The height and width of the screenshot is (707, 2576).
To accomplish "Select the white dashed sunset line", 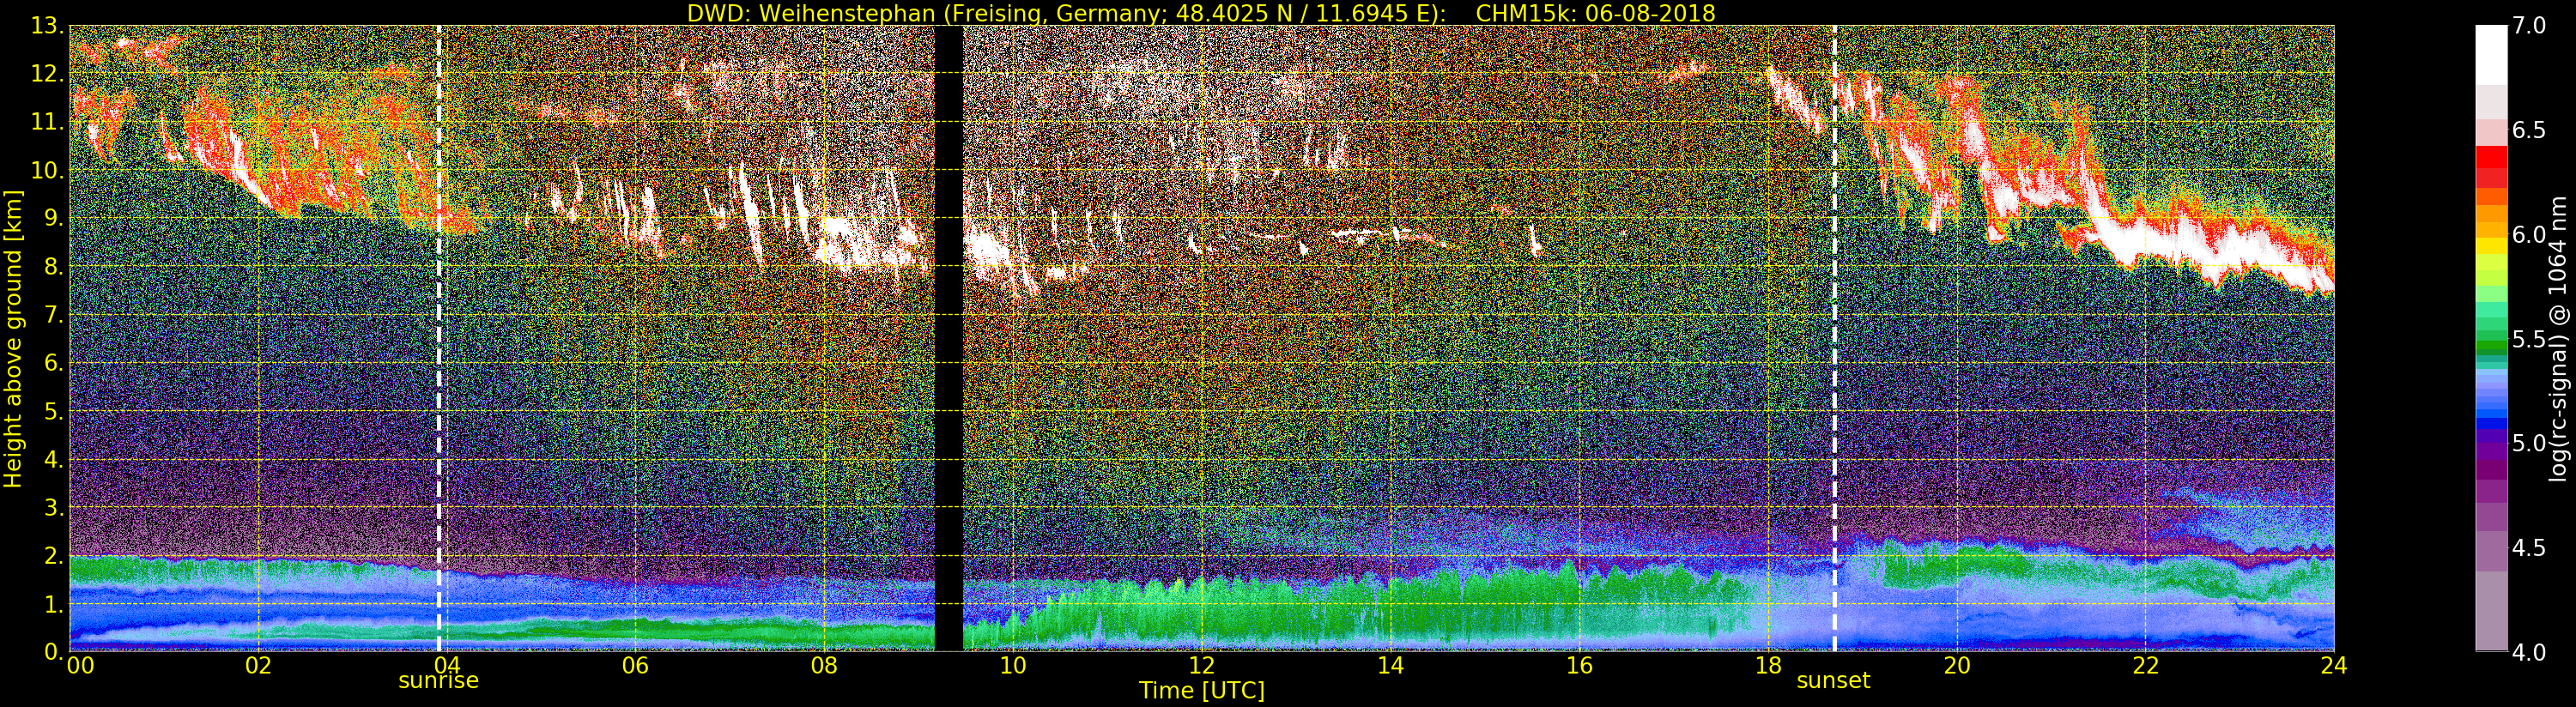I will 1834,338.
